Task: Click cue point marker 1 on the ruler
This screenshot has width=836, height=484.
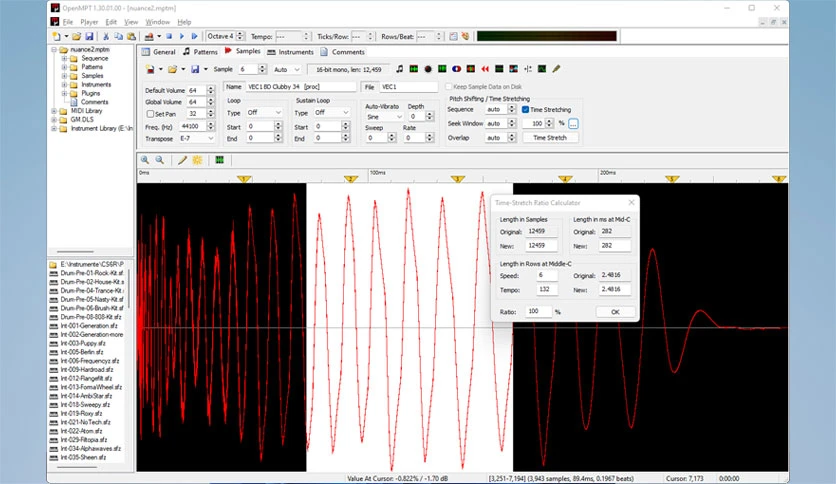Action: tap(244, 179)
